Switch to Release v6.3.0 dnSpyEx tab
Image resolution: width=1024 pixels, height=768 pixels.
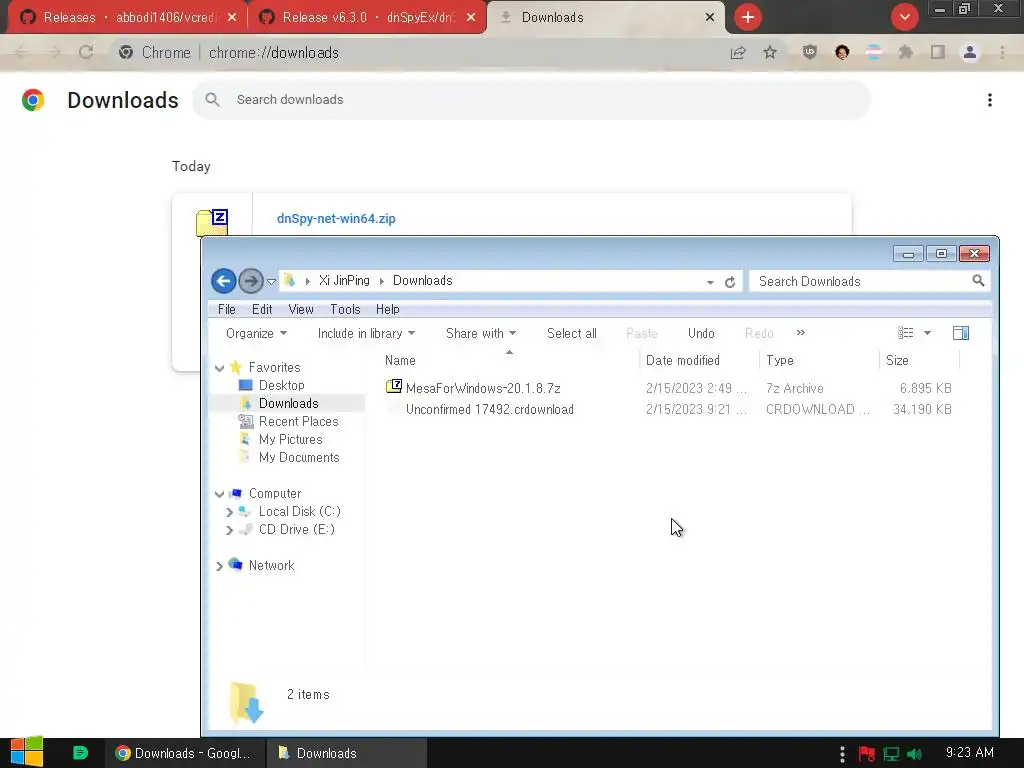tap(367, 18)
